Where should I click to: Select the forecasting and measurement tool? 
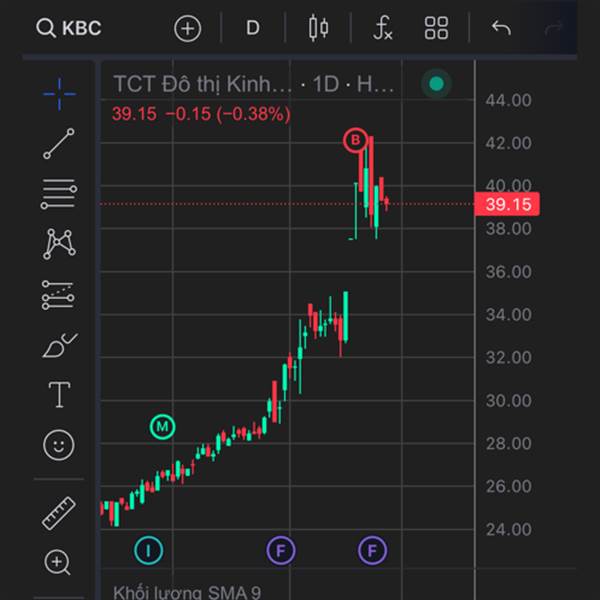(x=58, y=295)
